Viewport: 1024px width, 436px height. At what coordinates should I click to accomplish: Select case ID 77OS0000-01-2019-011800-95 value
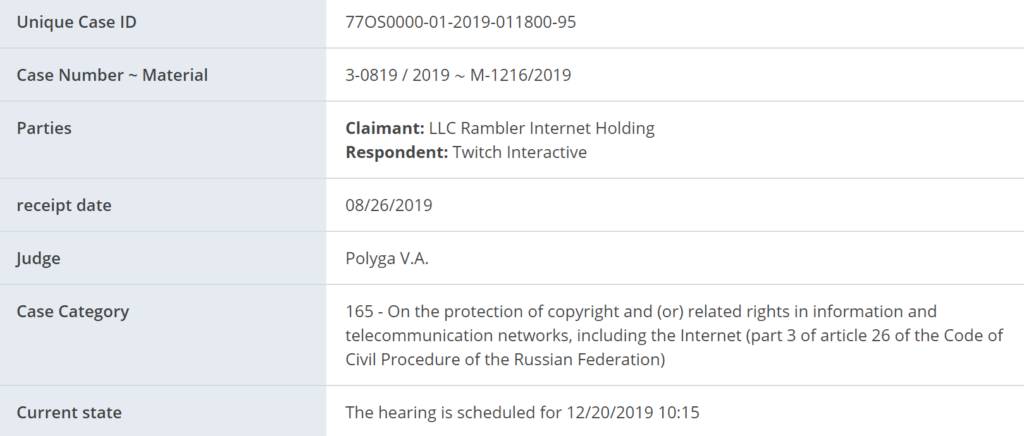click(460, 22)
